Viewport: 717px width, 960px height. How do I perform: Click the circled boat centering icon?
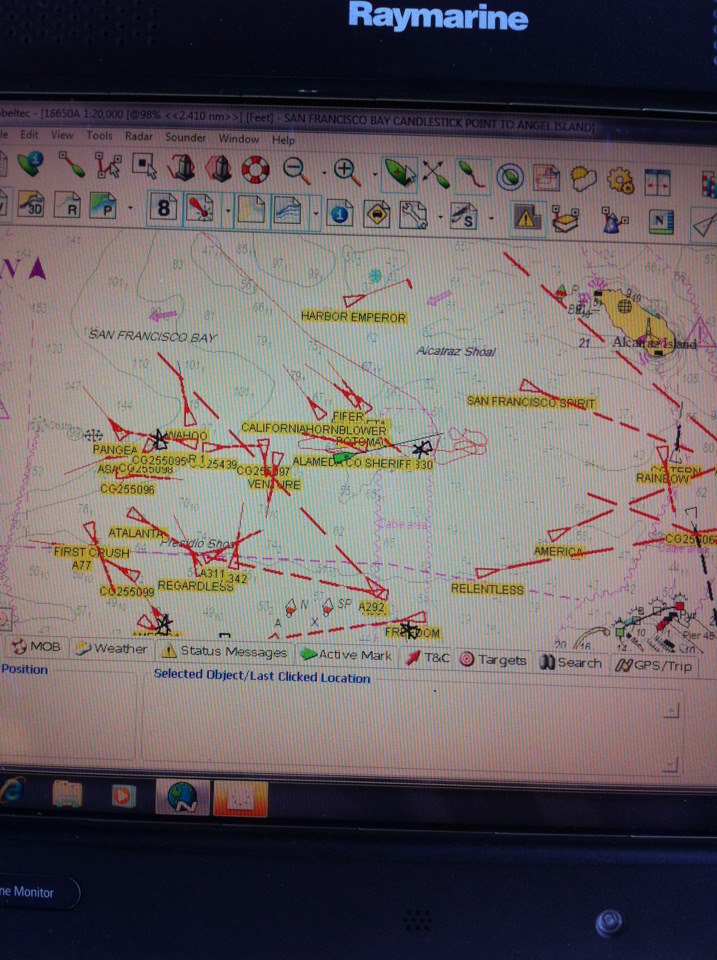coord(509,177)
